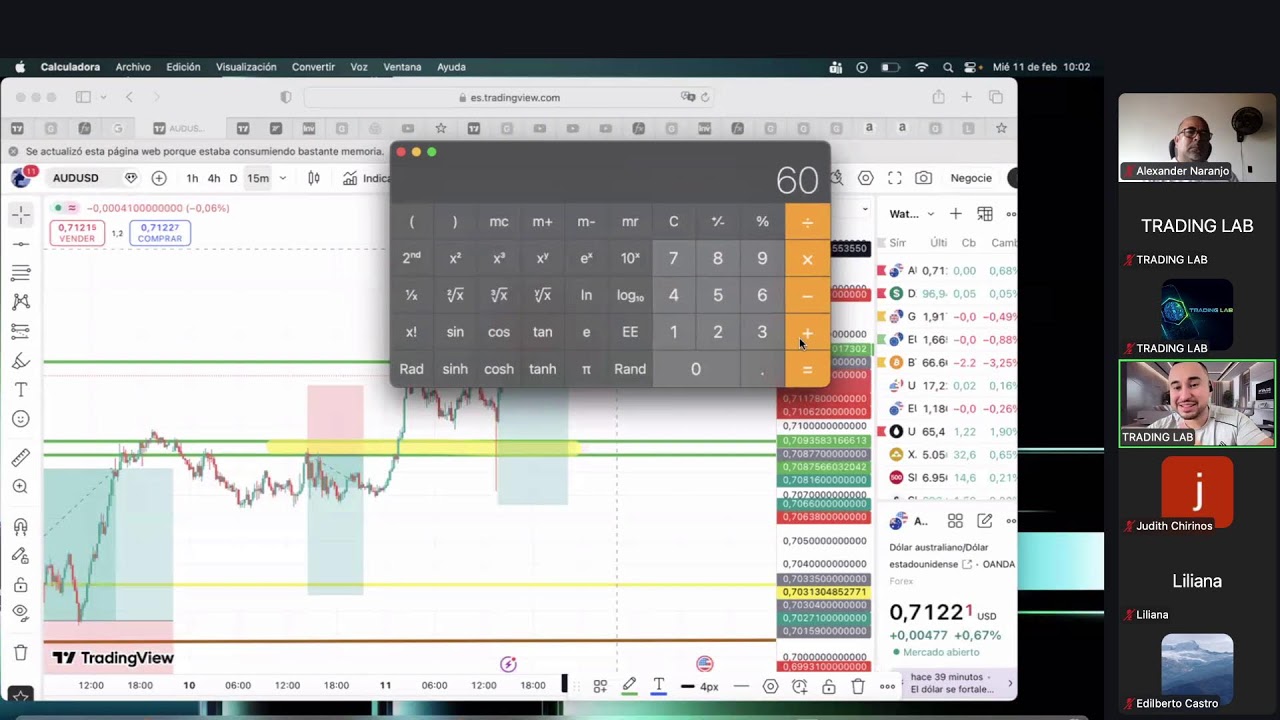Expand the timeframe dropdown chevron
Screen dimensions: 1280x720
(x=283, y=178)
